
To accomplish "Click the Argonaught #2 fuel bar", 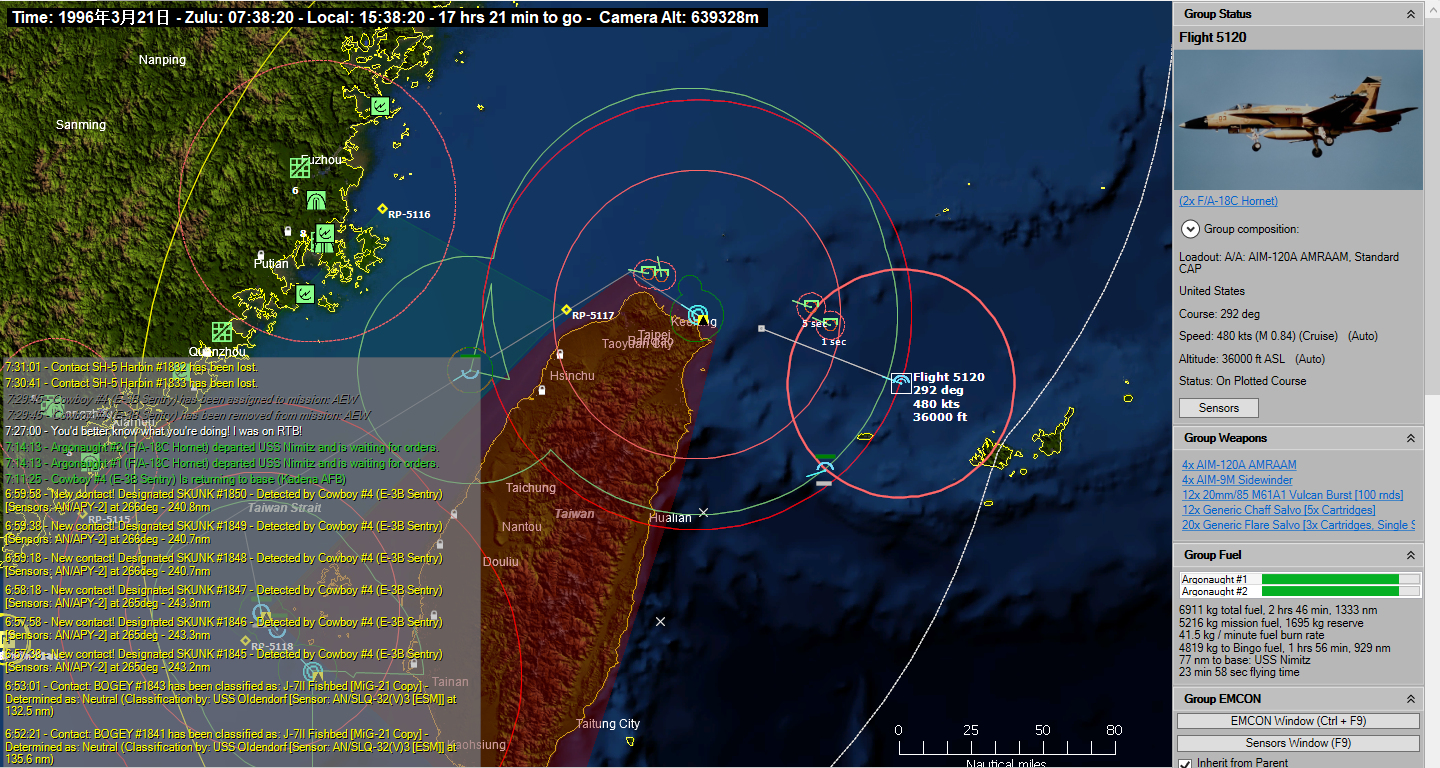I will 1340,591.
